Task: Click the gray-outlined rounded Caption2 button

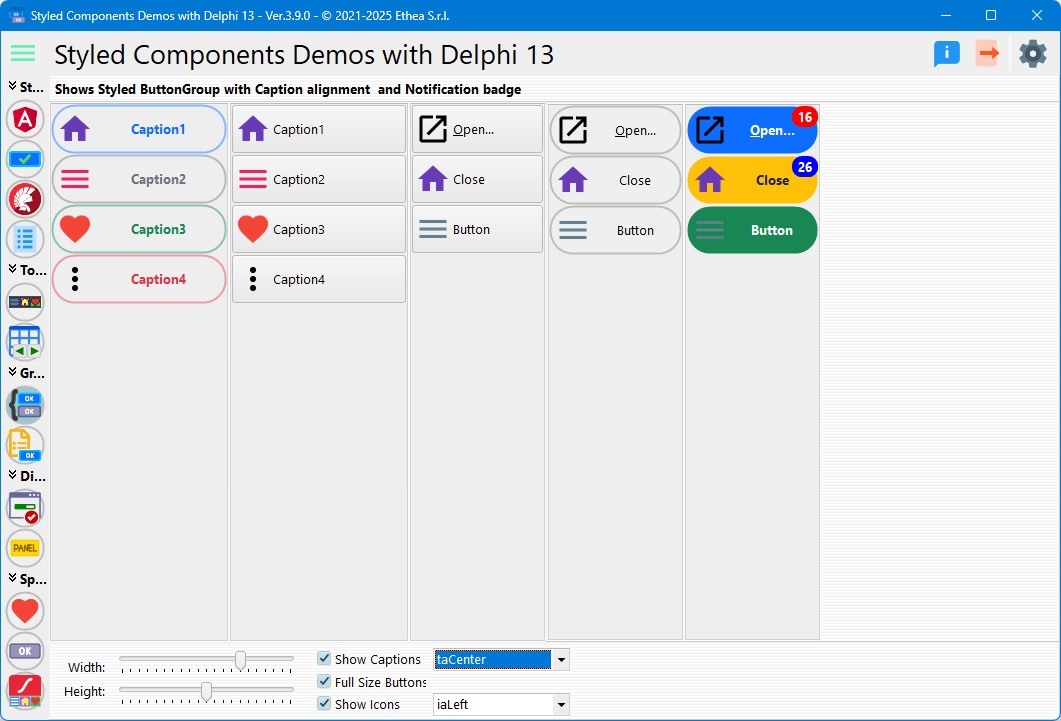Action: click(139, 179)
